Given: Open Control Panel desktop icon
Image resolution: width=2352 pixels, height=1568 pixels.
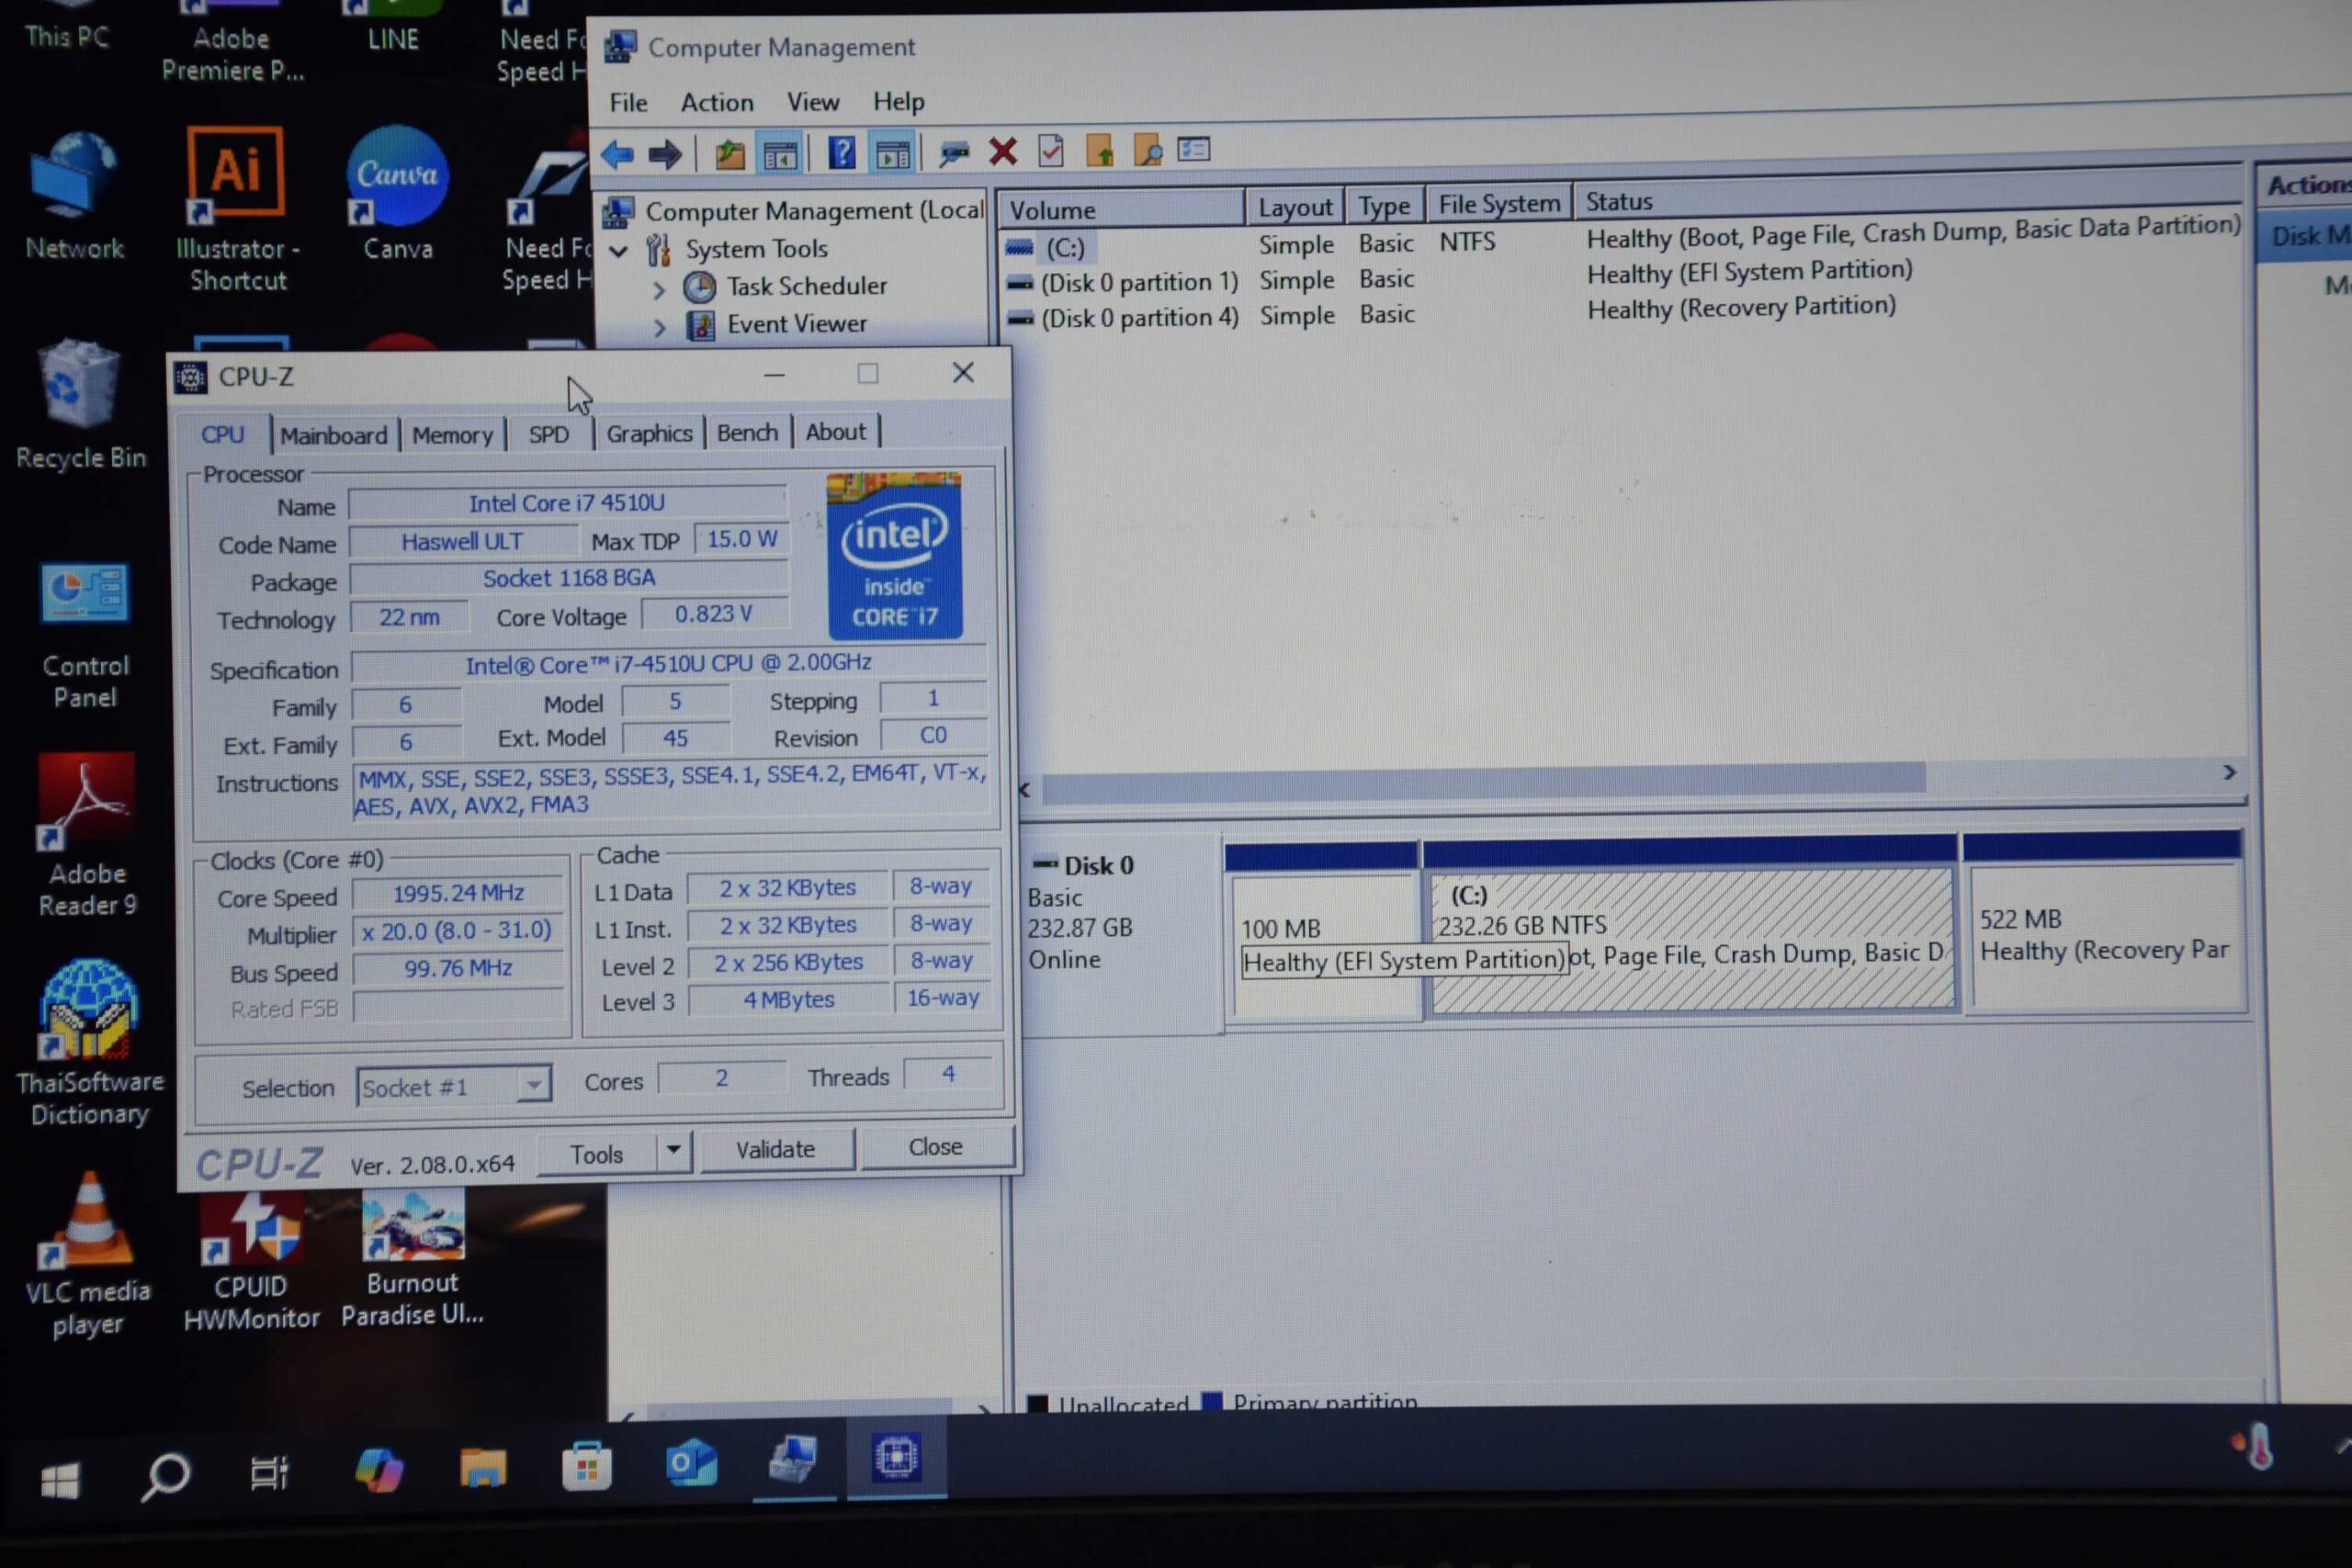Looking at the screenshot, I should (x=84, y=637).
